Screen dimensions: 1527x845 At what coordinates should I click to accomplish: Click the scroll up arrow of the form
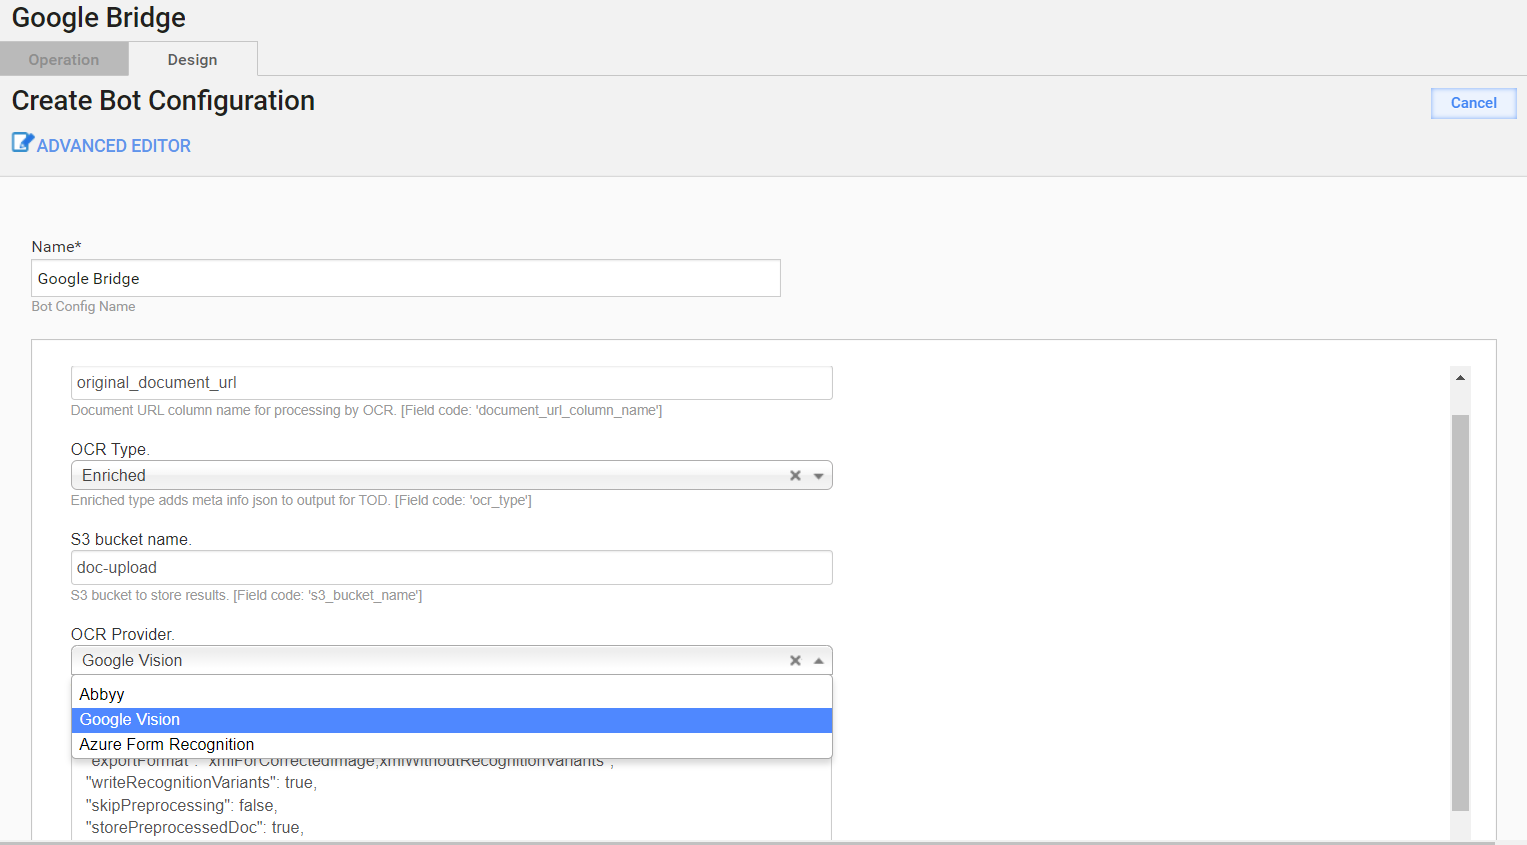(1460, 378)
